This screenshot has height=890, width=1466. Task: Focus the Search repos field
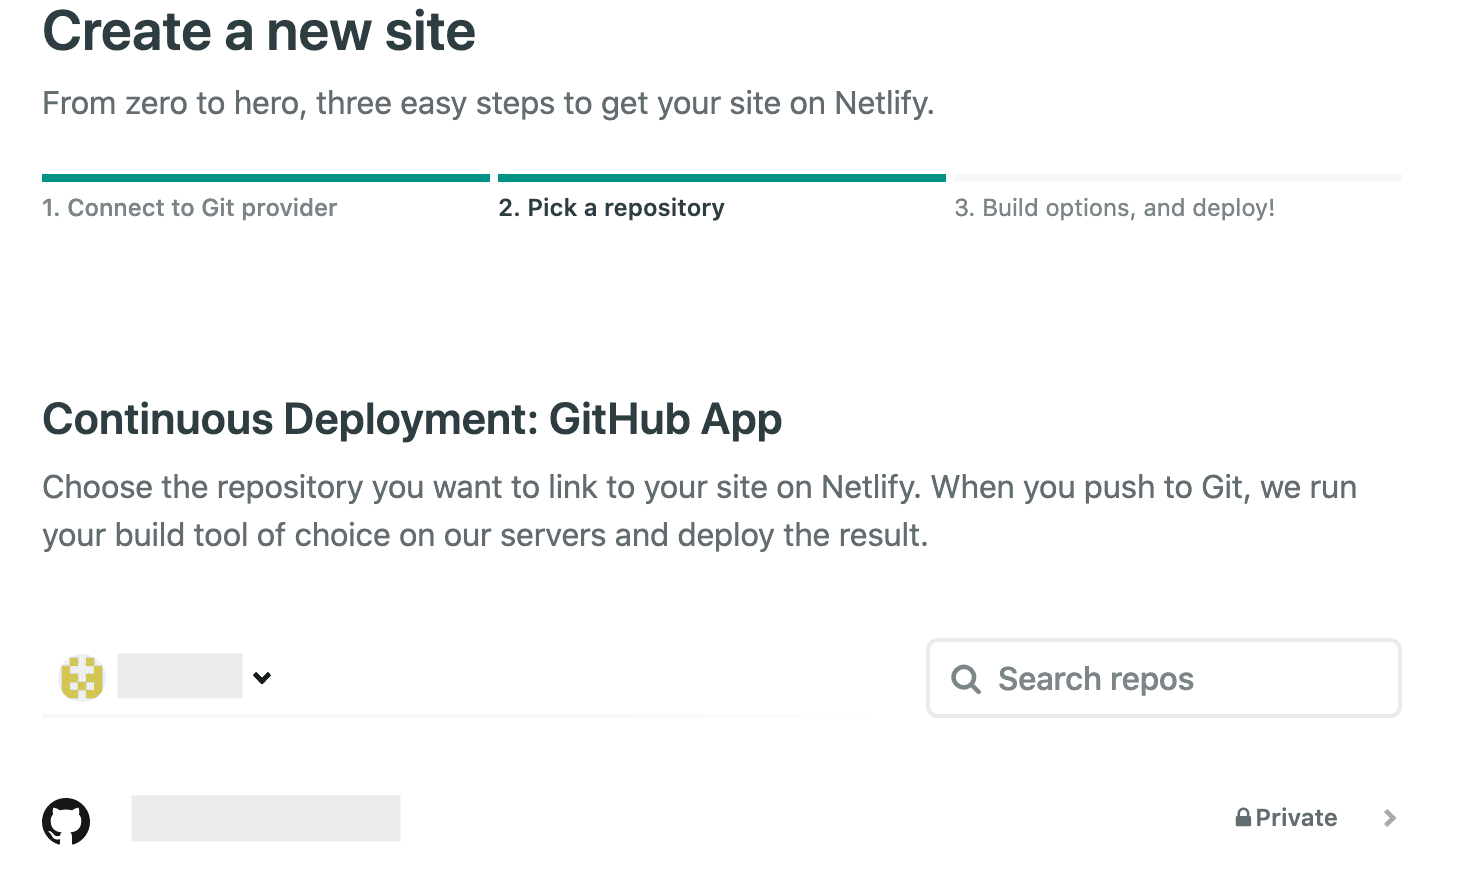point(1164,678)
